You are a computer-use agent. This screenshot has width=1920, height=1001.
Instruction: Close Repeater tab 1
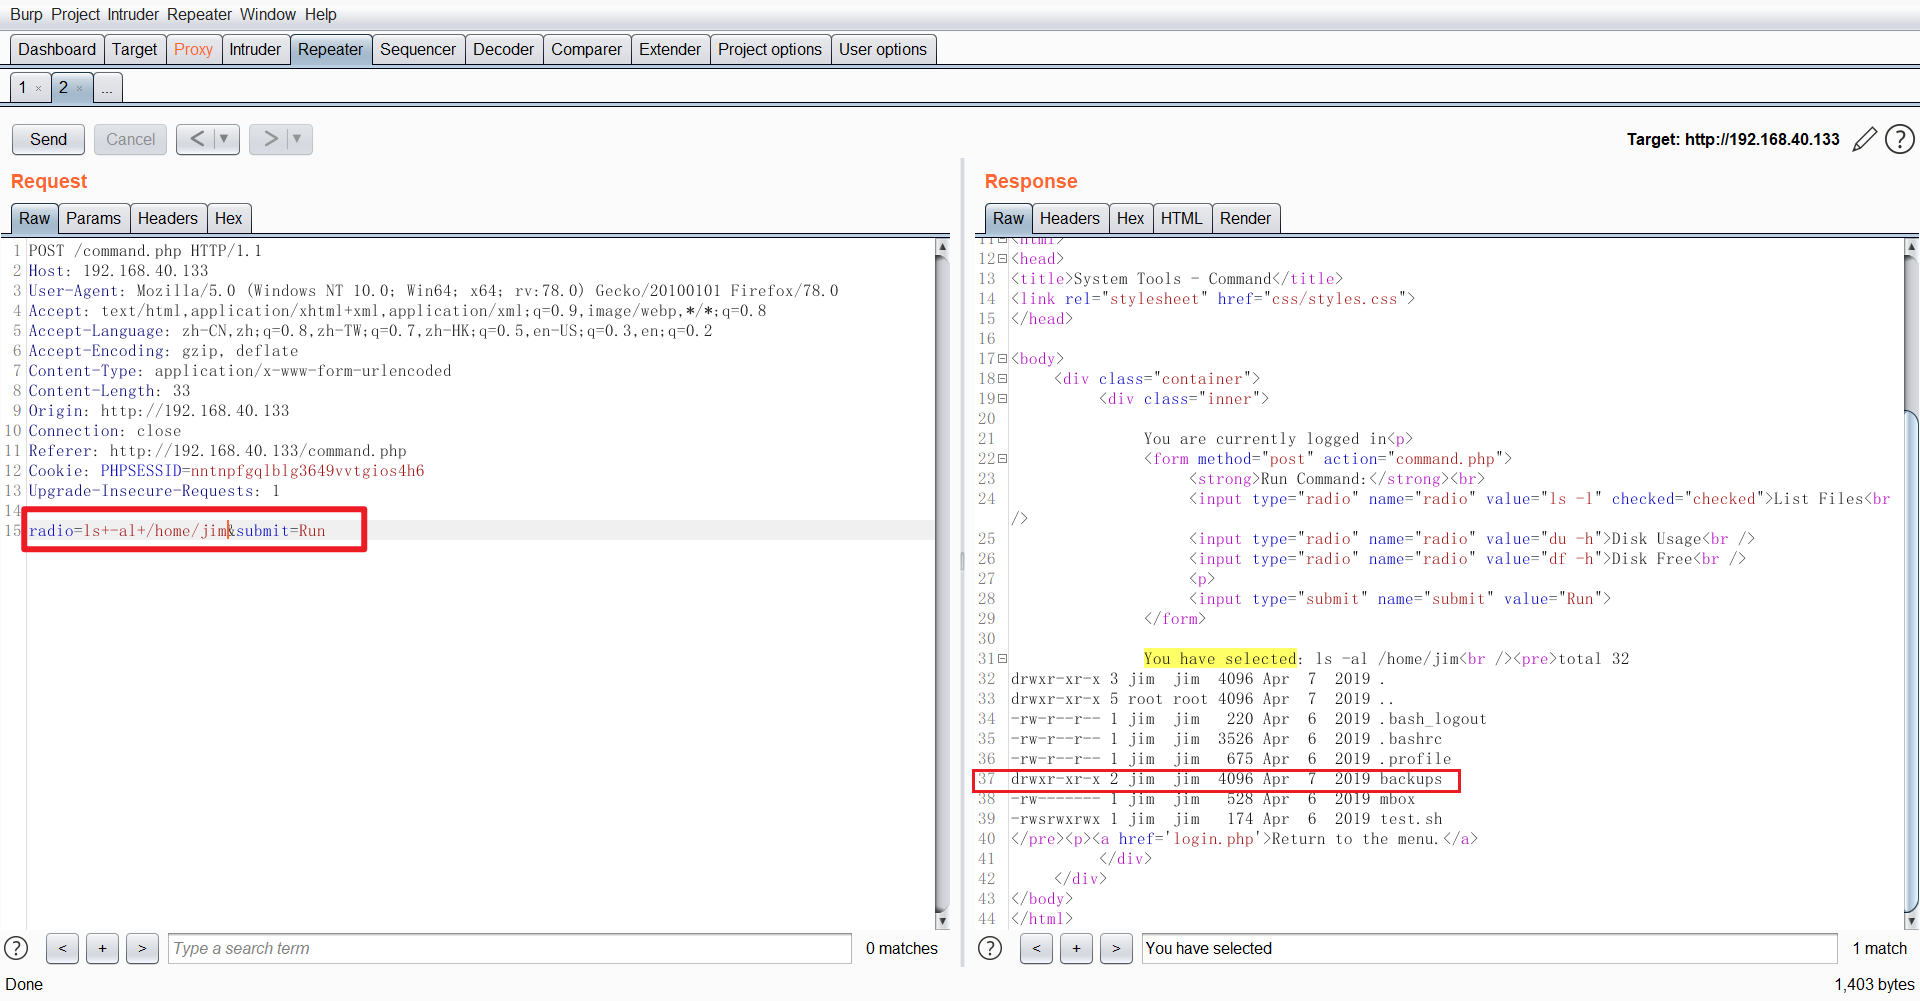(x=39, y=89)
